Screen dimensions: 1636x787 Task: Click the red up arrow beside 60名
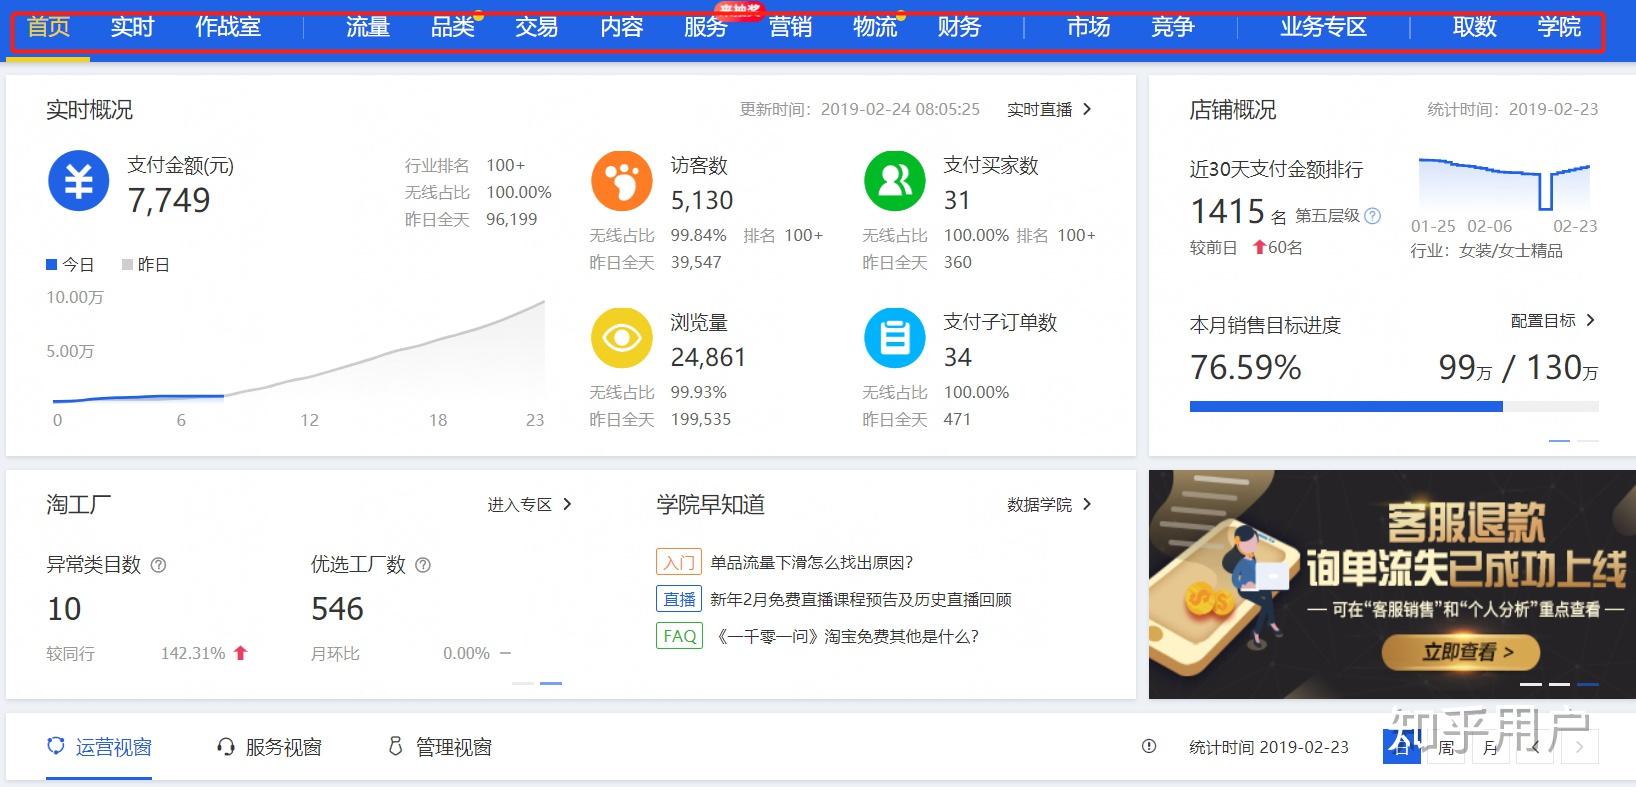tap(1259, 247)
